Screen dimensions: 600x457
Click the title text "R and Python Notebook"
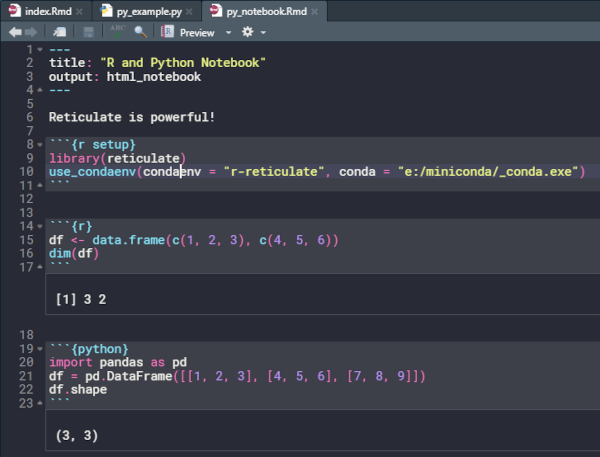coord(183,62)
